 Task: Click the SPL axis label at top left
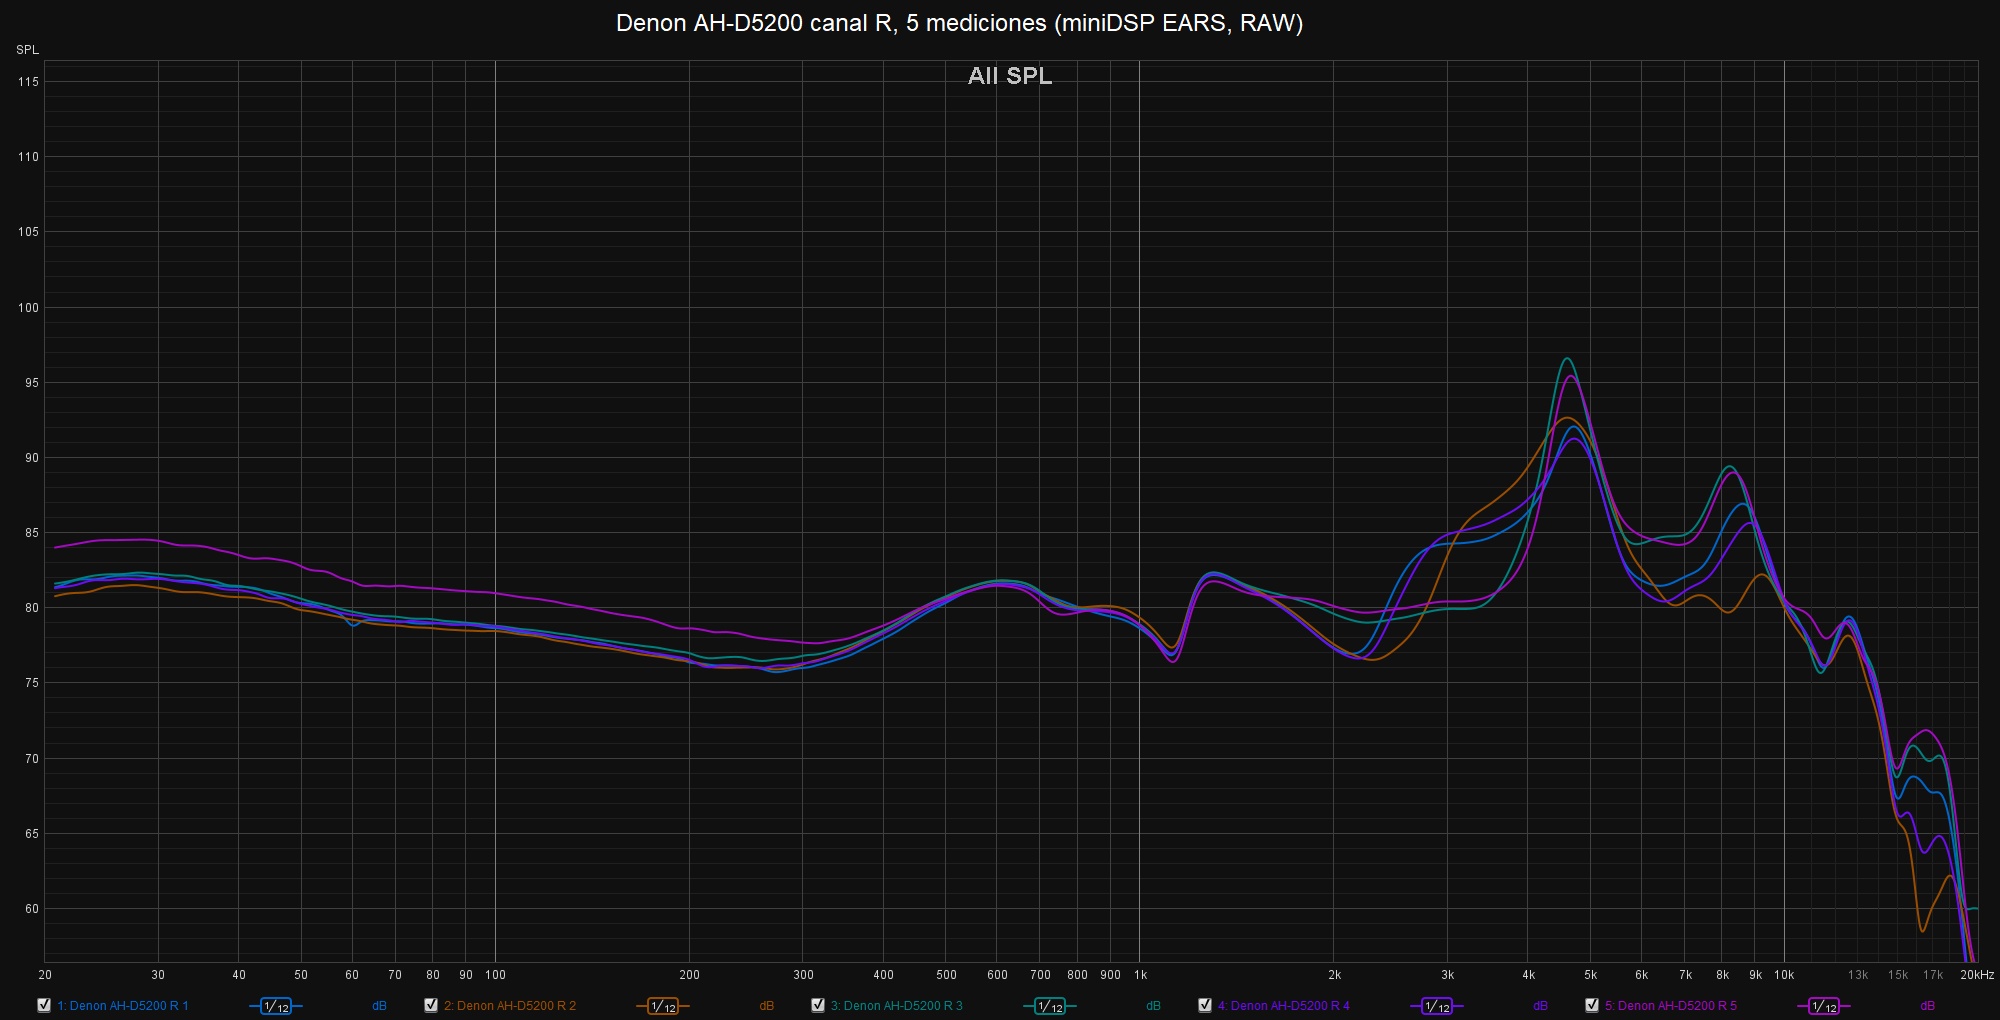coord(27,50)
